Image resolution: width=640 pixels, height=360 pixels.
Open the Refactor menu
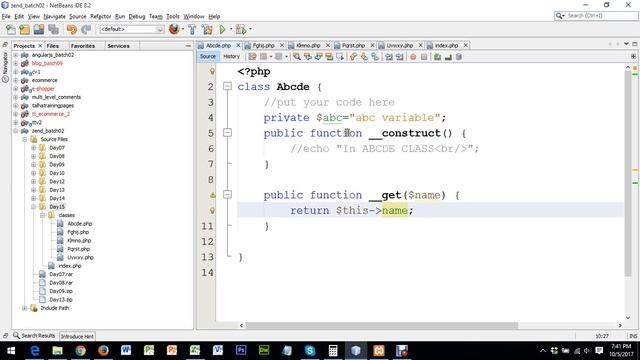coord(100,16)
